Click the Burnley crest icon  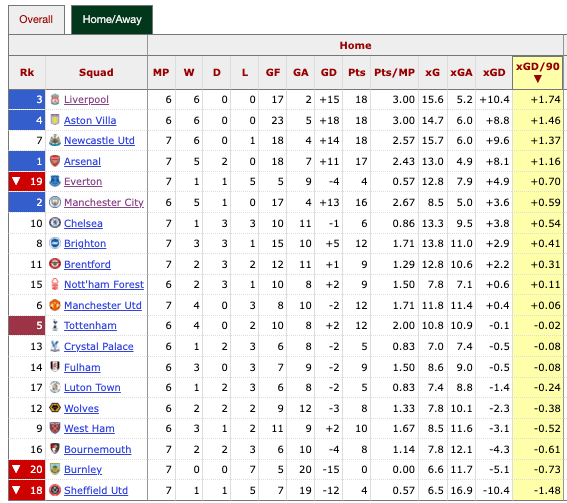55,469
